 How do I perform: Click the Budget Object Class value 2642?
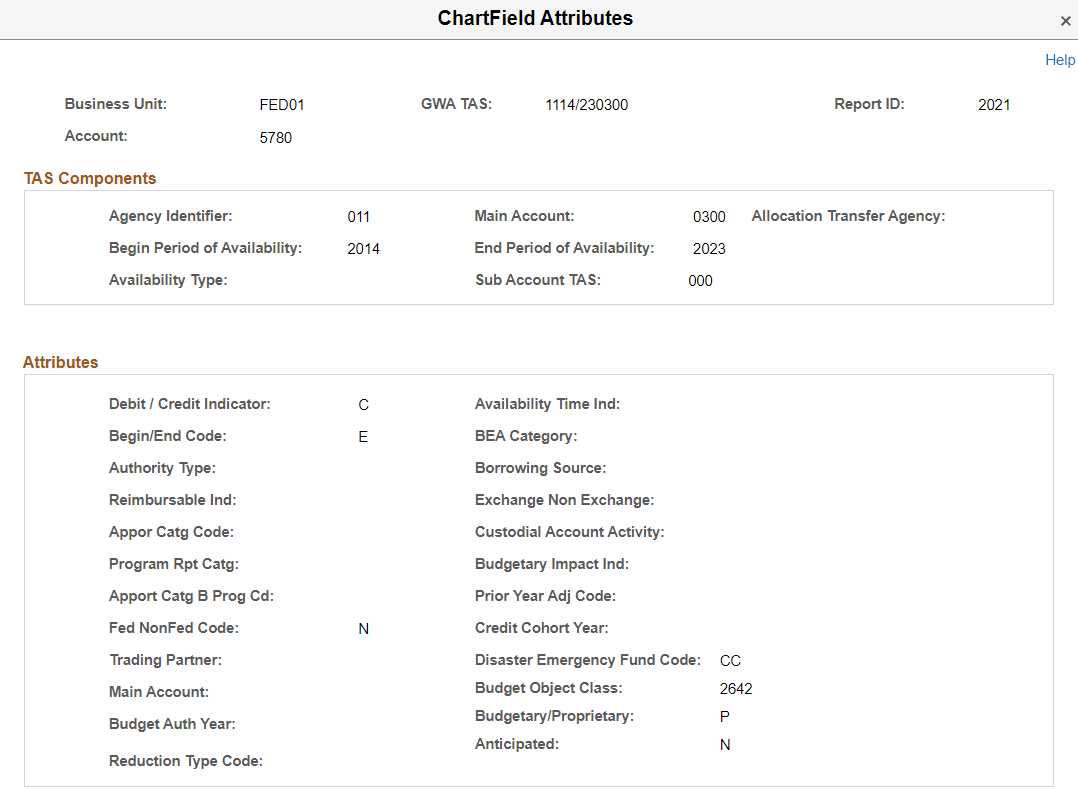click(736, 688)
